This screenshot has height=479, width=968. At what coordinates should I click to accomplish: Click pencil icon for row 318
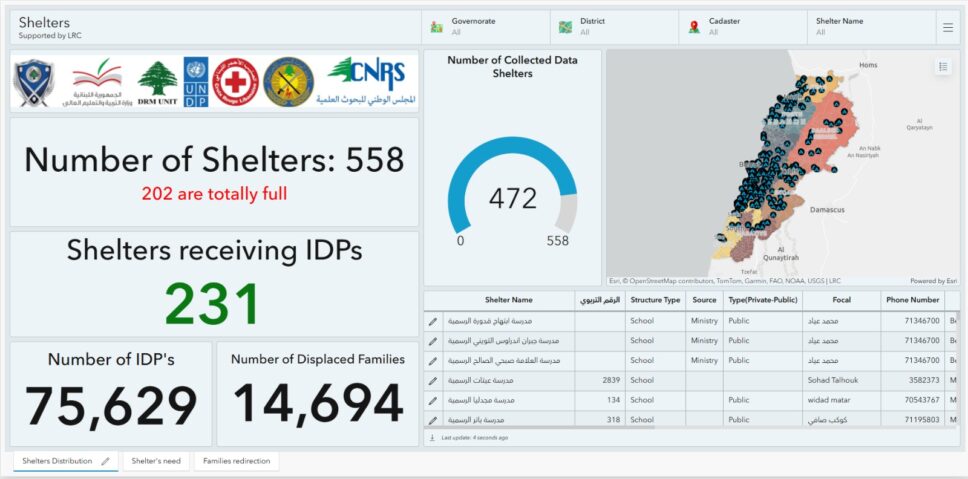point(433,420)
